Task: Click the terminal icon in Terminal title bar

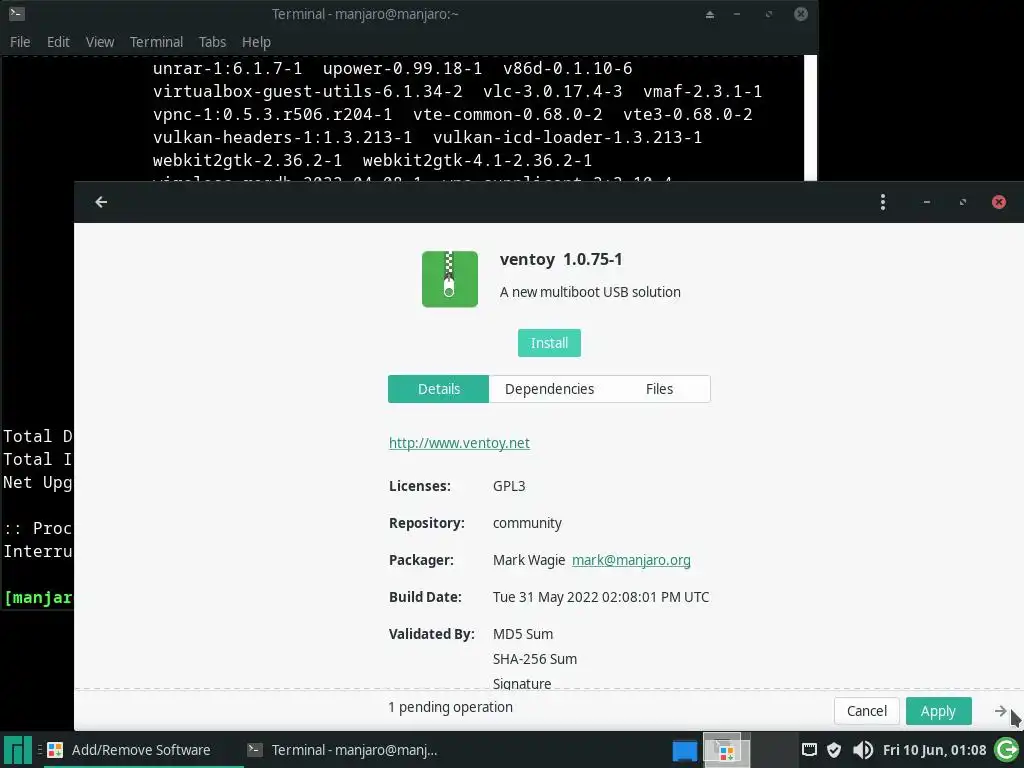Action: [17, 13]
